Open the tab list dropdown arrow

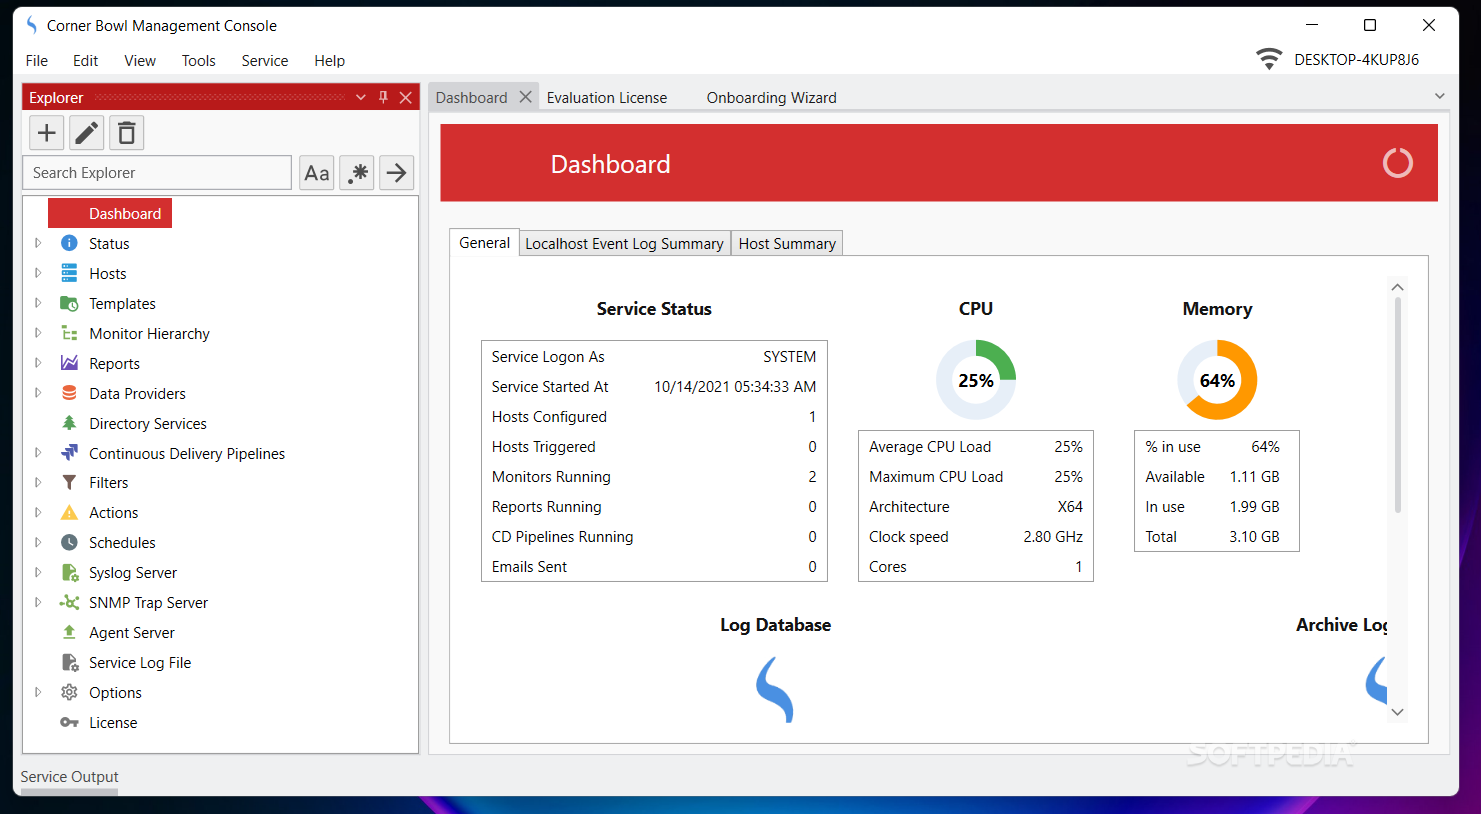point(1439,96)
